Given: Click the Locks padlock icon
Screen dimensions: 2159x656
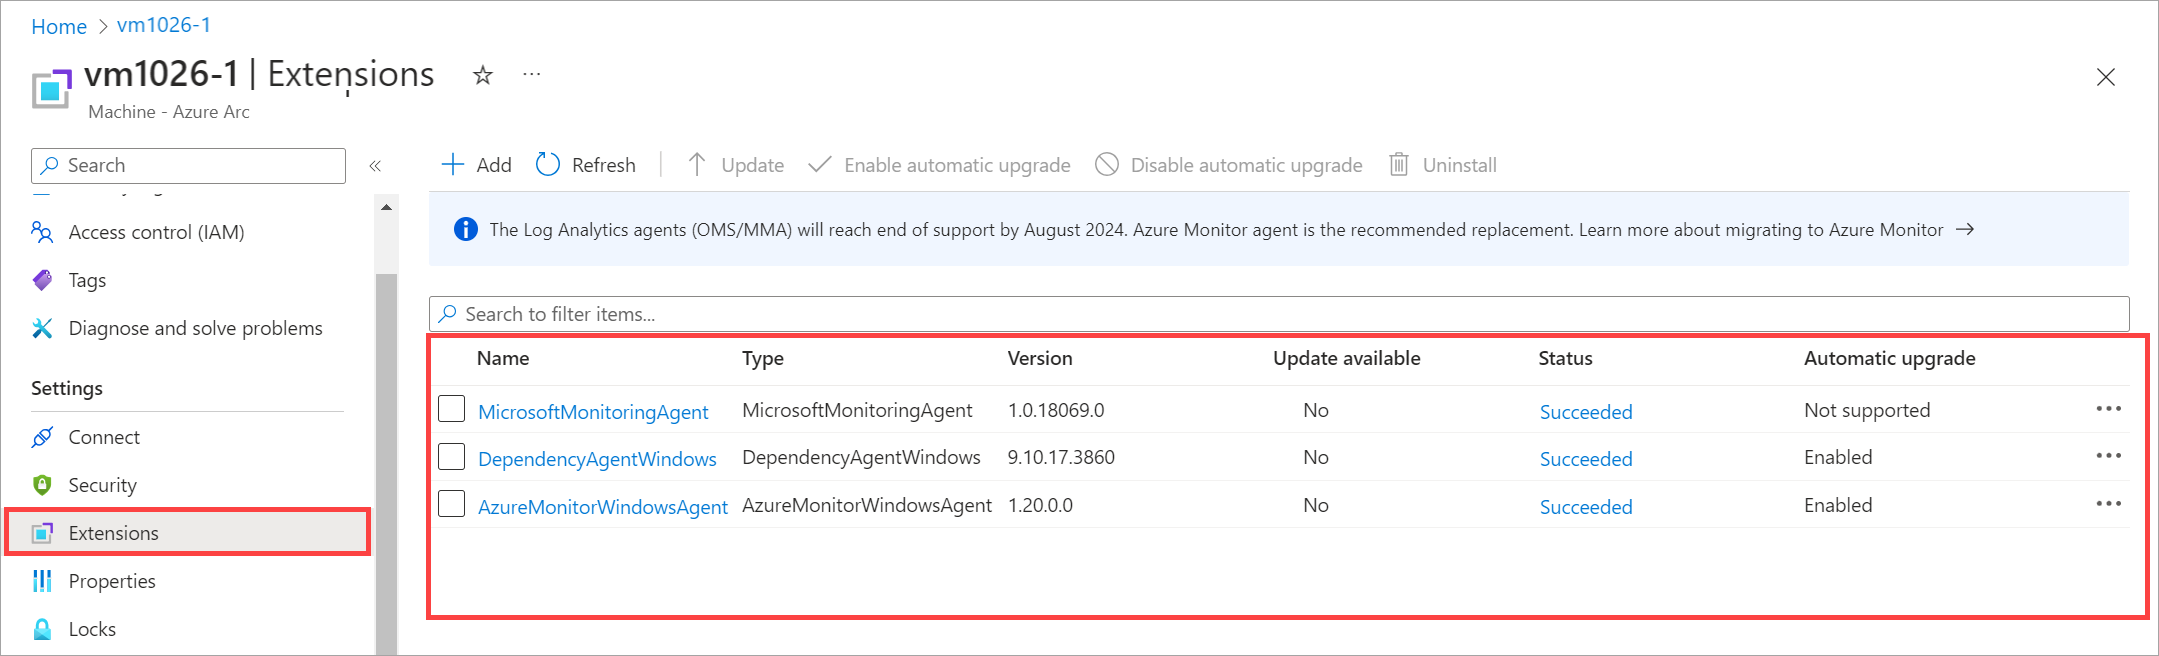Looking at the screenshot, I should tap(42, 629).
